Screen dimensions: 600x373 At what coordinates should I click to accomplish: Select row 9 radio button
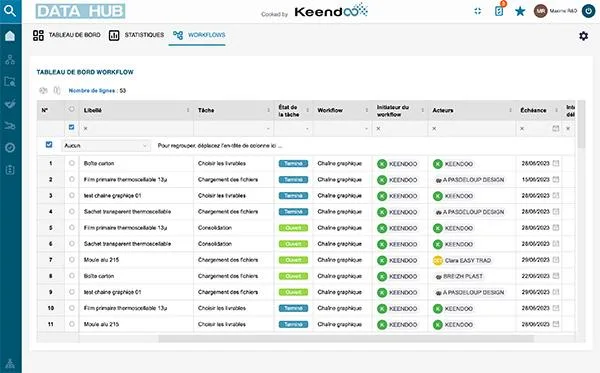pos(72,292)
